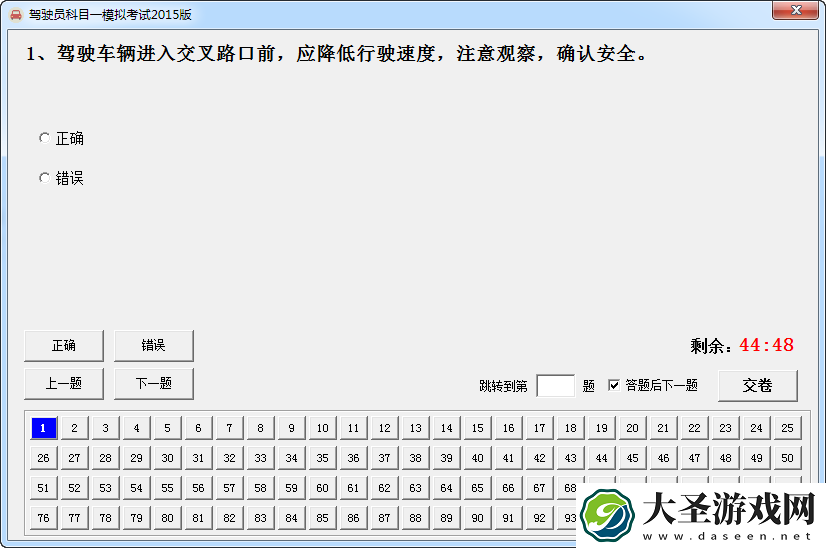Jump to question 9 in grid

coord(291,428)
